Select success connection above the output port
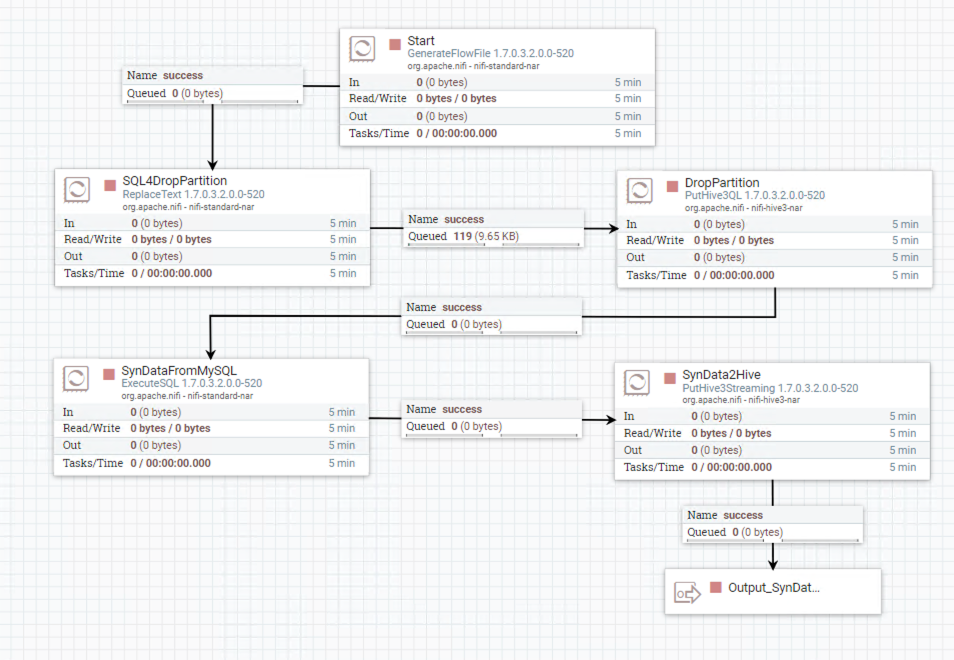 772,524
